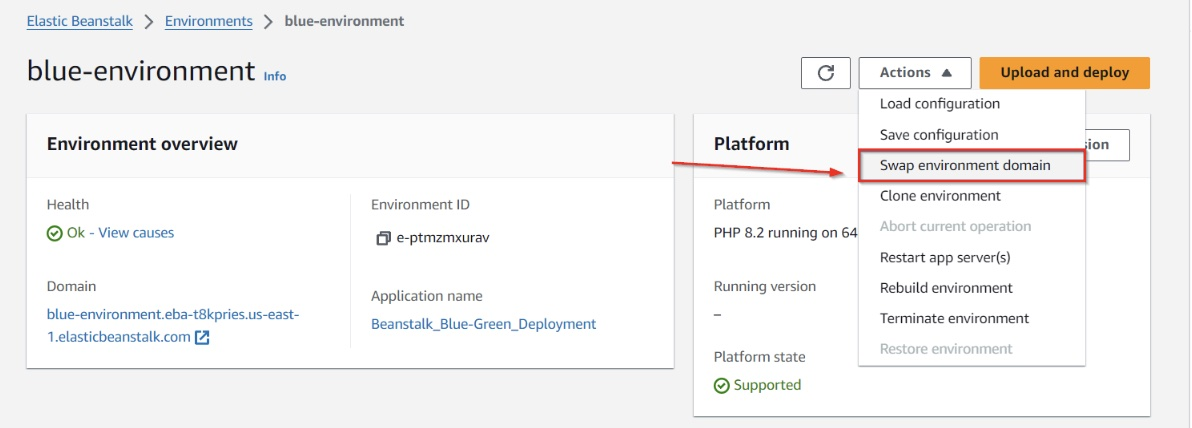Viewport: 1192px width, 428px height.
Task: Click the refresh environment icon button
Action: (x=826, y=73)
